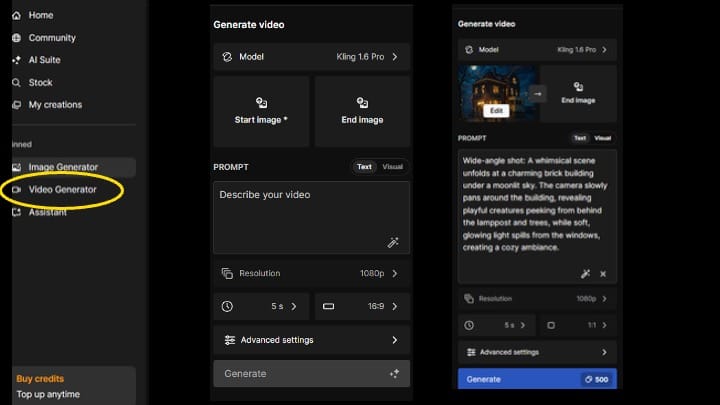720x405 pixels.
Task: Click the Home icon in the sidebar
Action: tap(16, 15)
